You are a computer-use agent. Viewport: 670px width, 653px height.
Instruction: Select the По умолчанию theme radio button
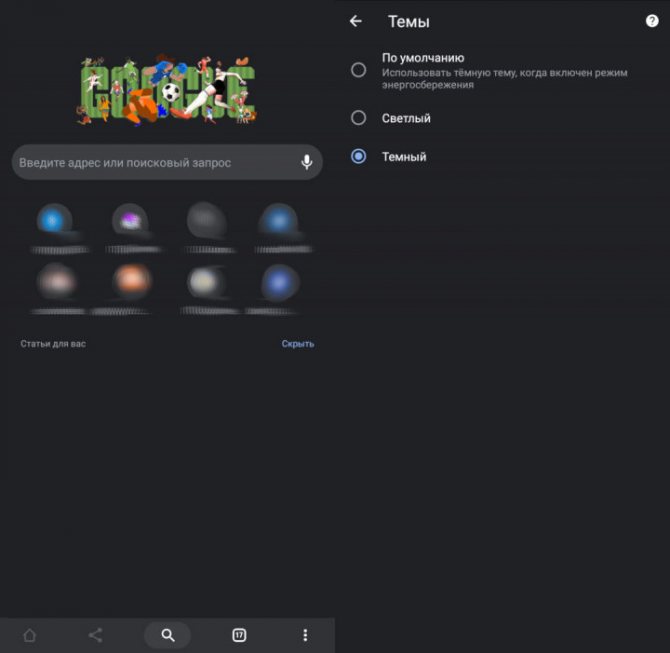(359, 70)
